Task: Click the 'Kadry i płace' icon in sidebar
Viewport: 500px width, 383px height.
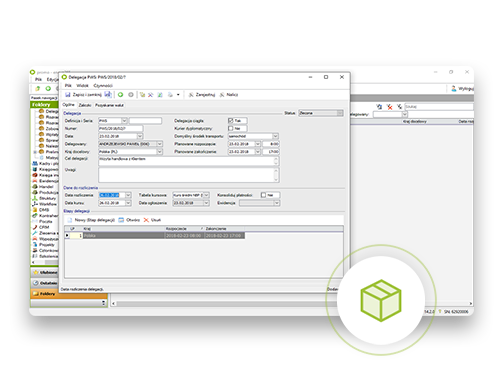Action: pos(35,164)
